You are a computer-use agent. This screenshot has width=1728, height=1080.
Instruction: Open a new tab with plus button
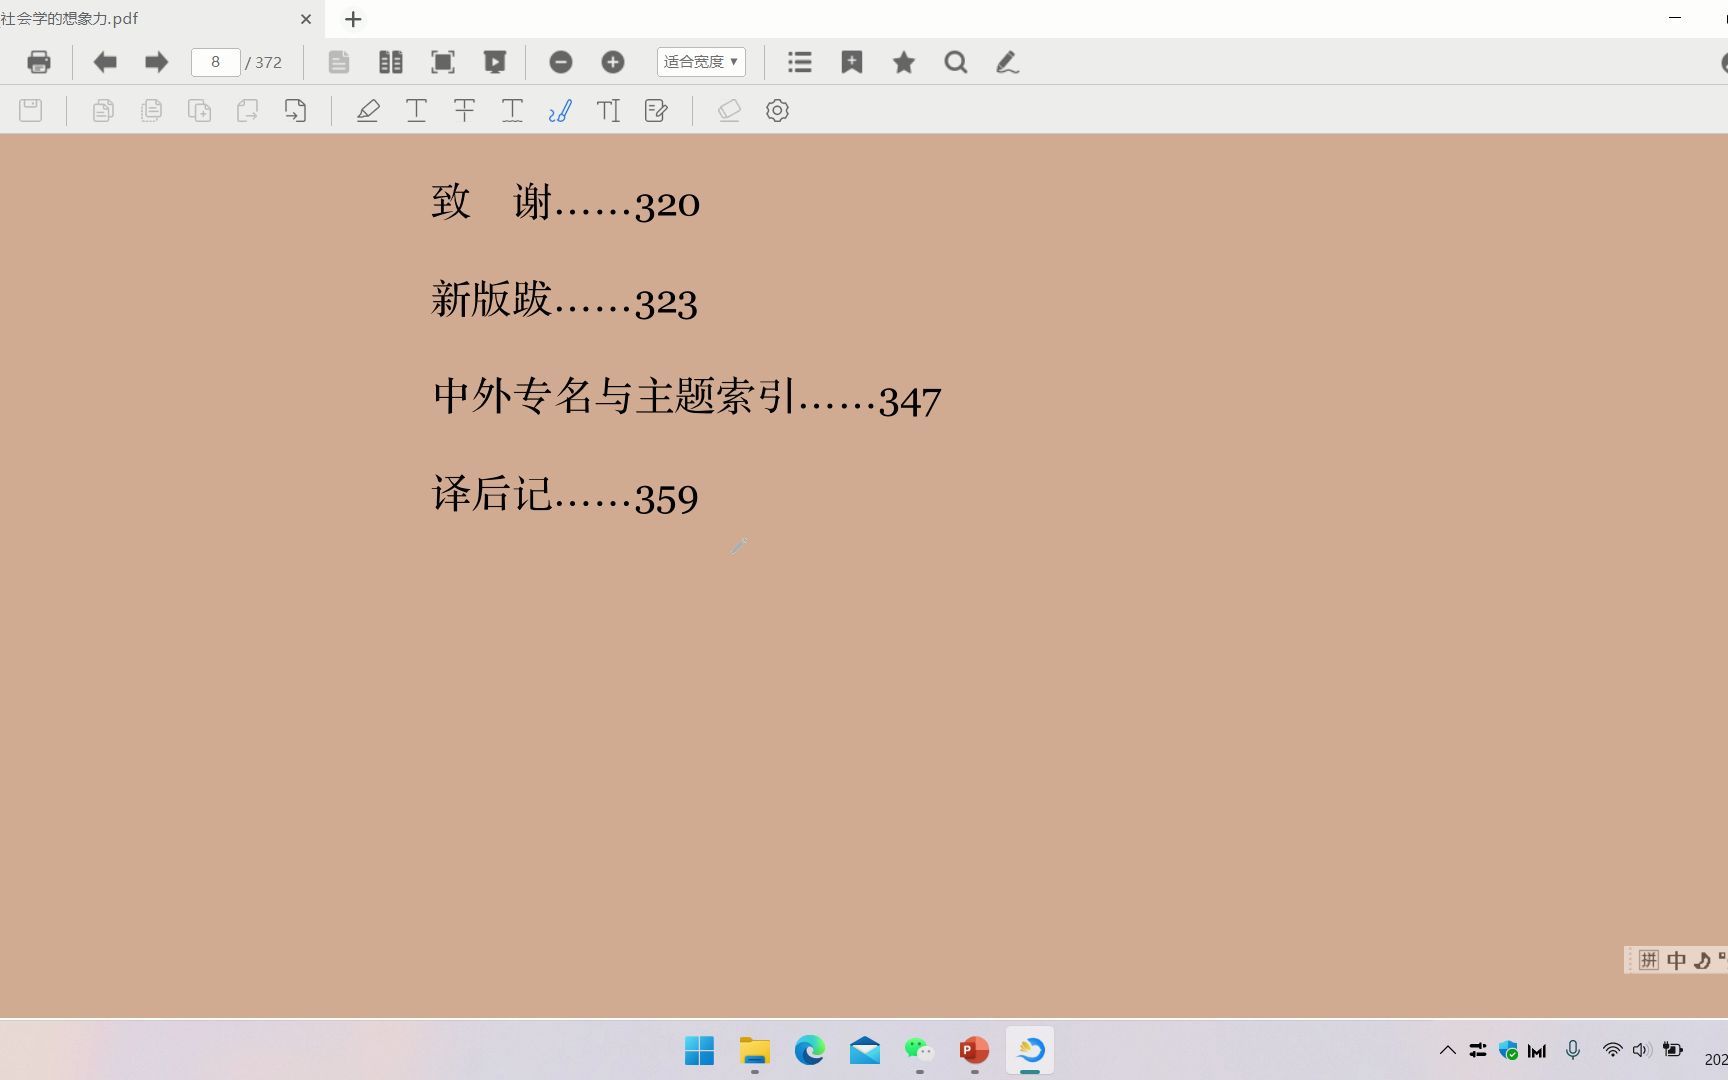pyautogui.click(x=353, y=19)
